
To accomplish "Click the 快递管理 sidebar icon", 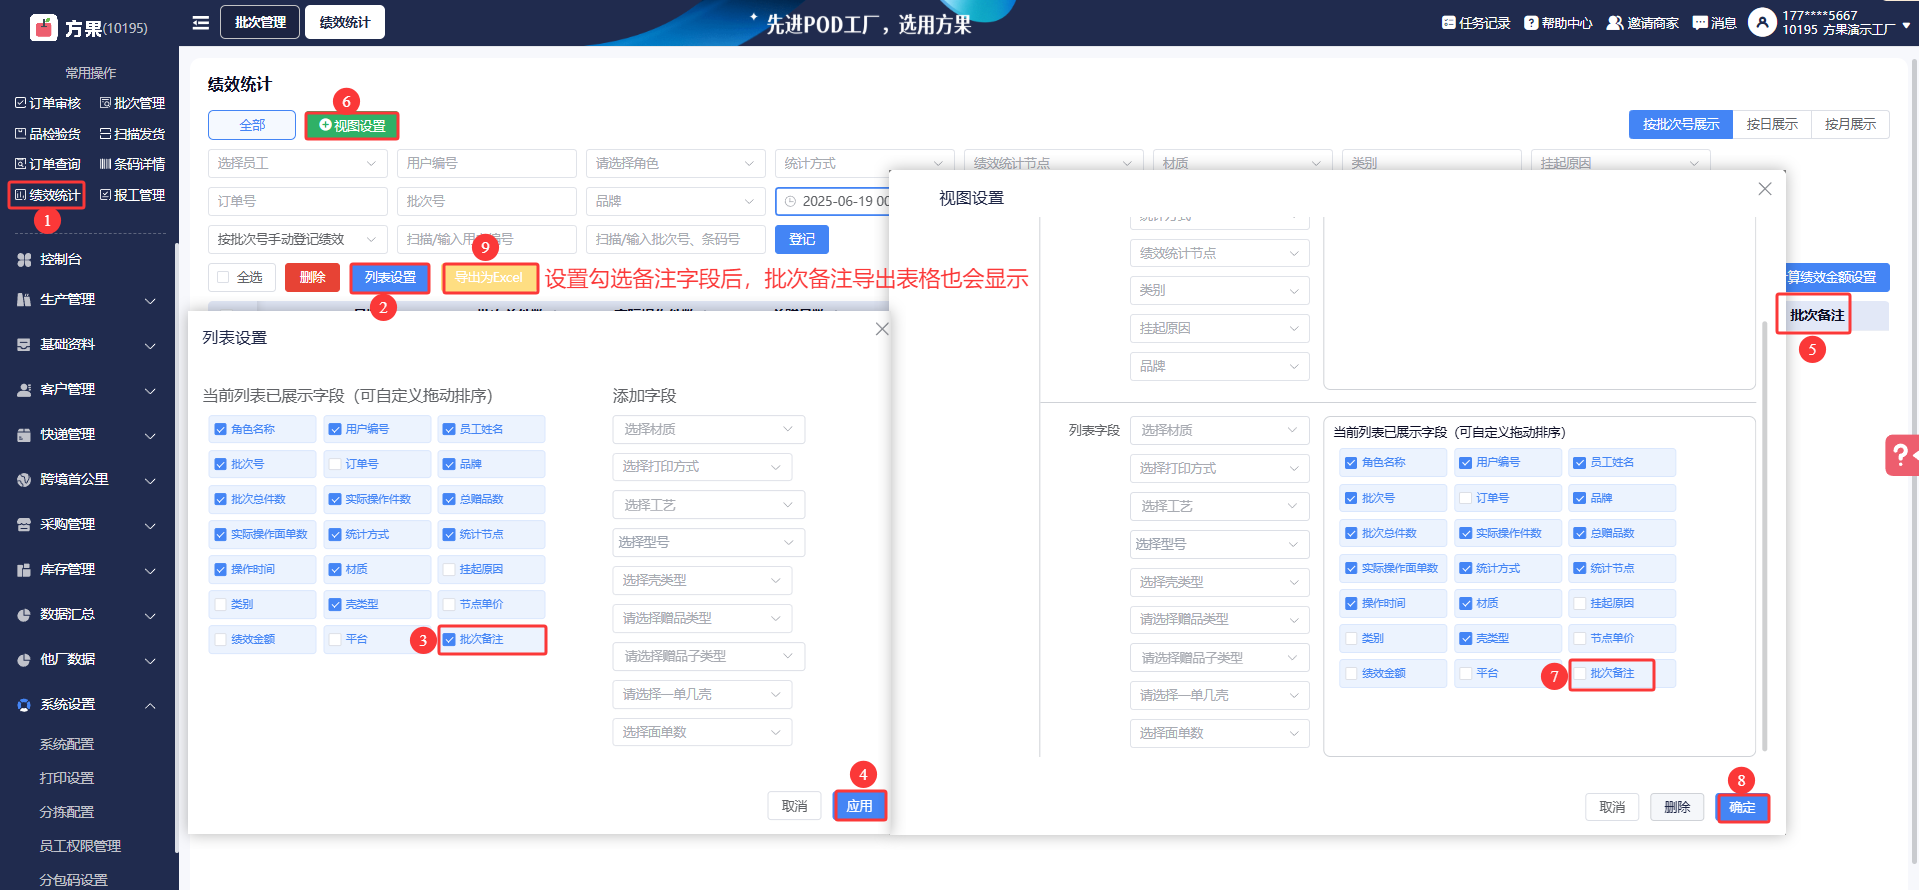I will click(x=24, y=434).
